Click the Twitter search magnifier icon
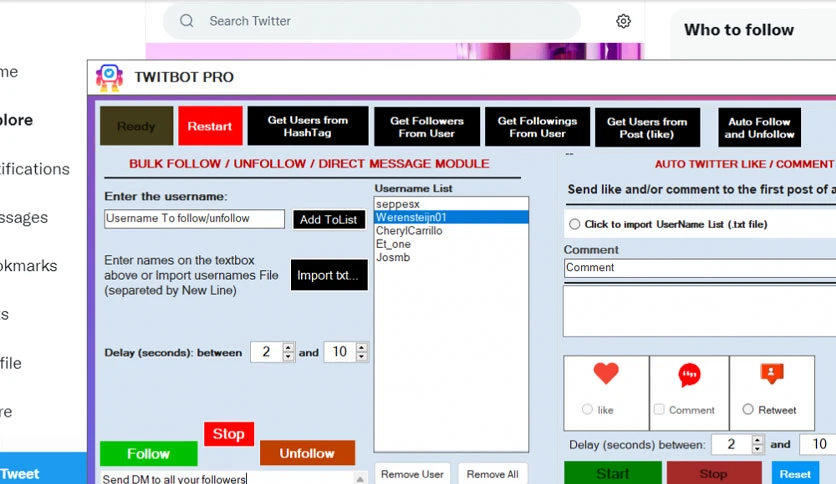This screenshot has width=836, height=484. point(187,21)
